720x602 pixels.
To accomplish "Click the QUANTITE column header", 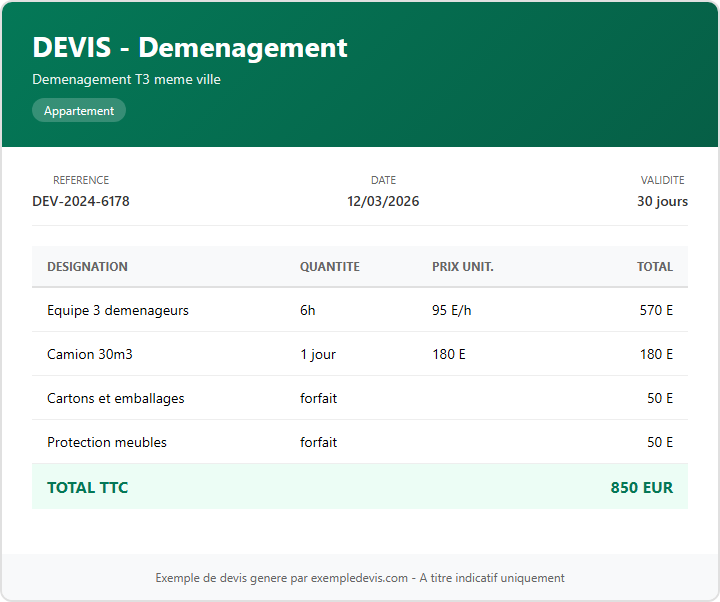I will coord(329,267).
